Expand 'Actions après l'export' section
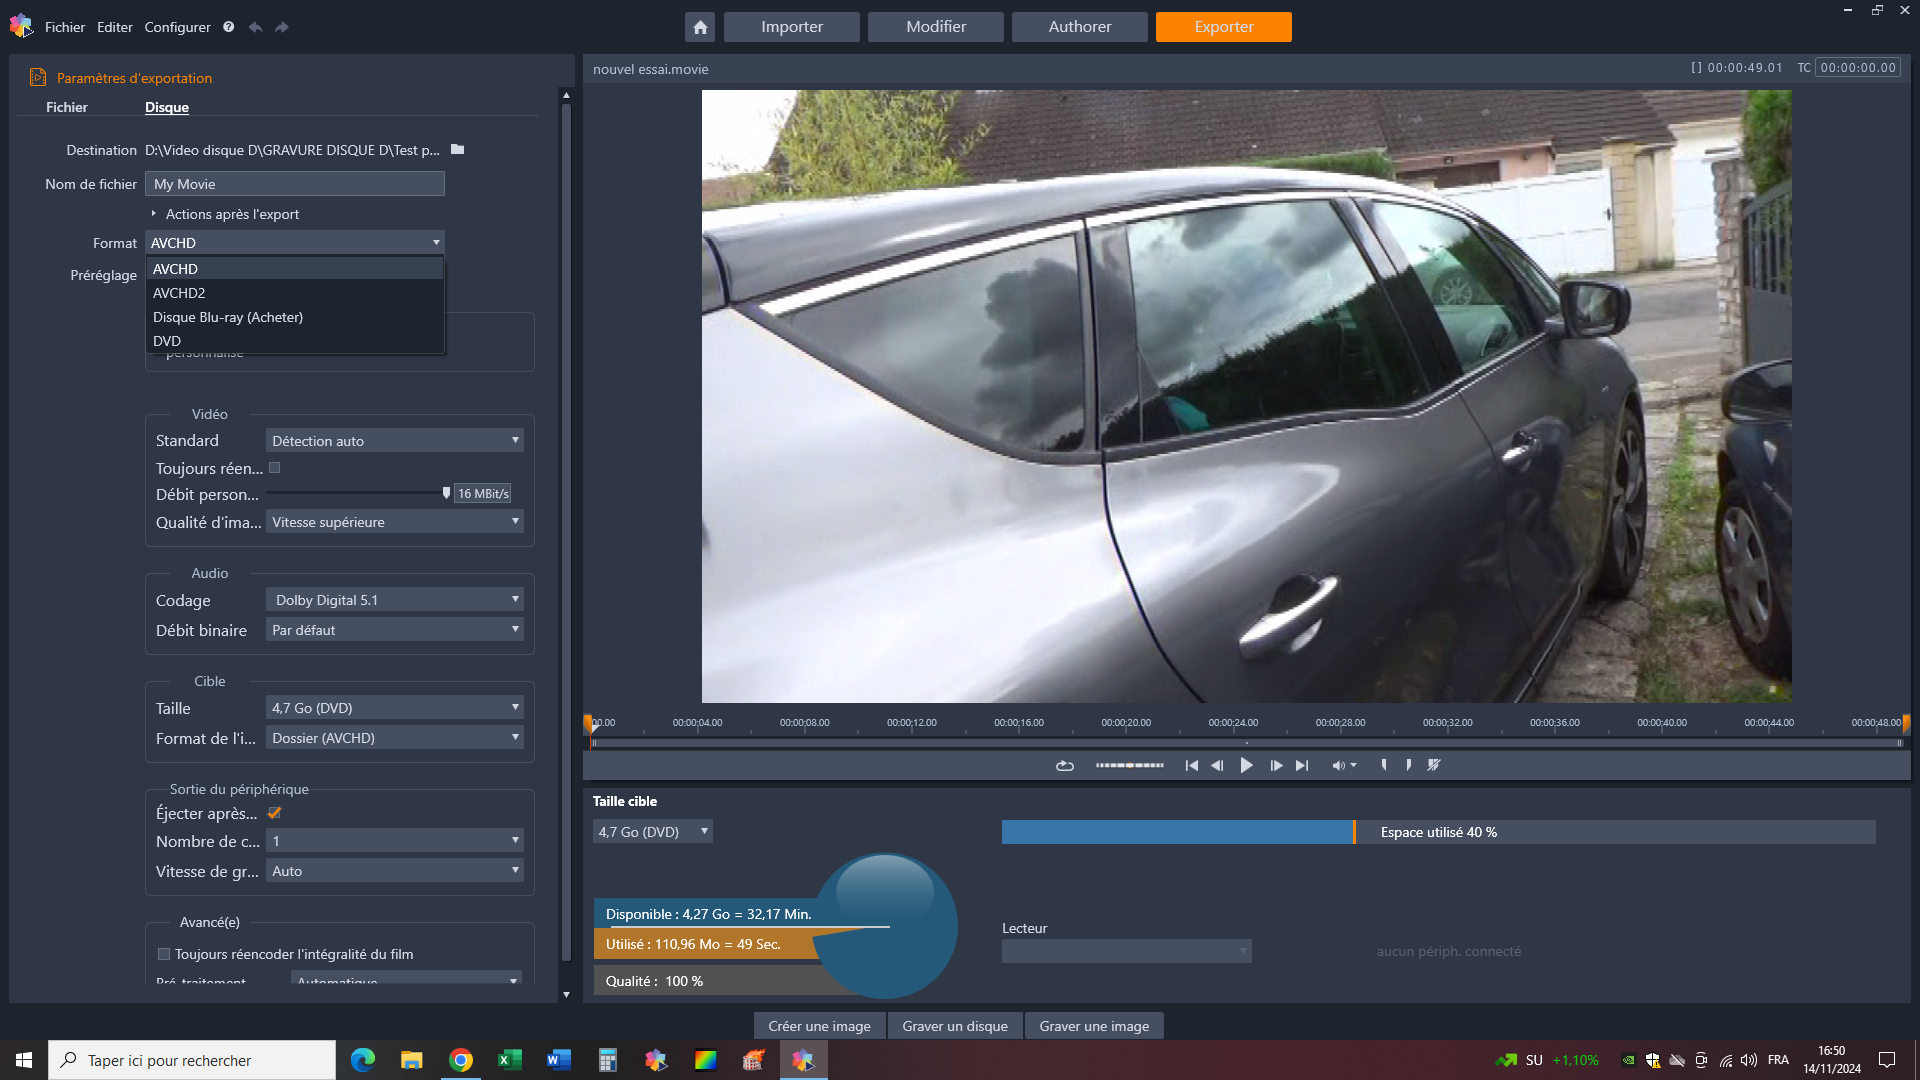 tap(154, 214)
